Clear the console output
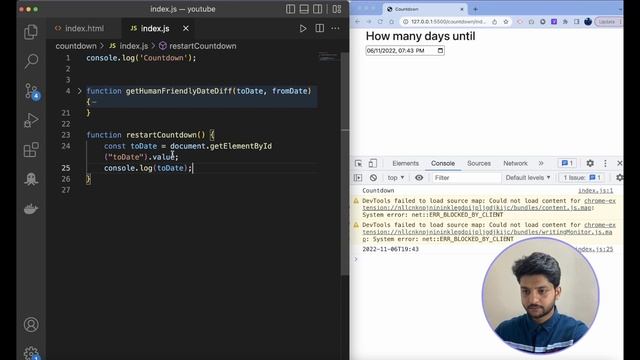Viewport: 640px width, 360px height. (x=373, y=178)
